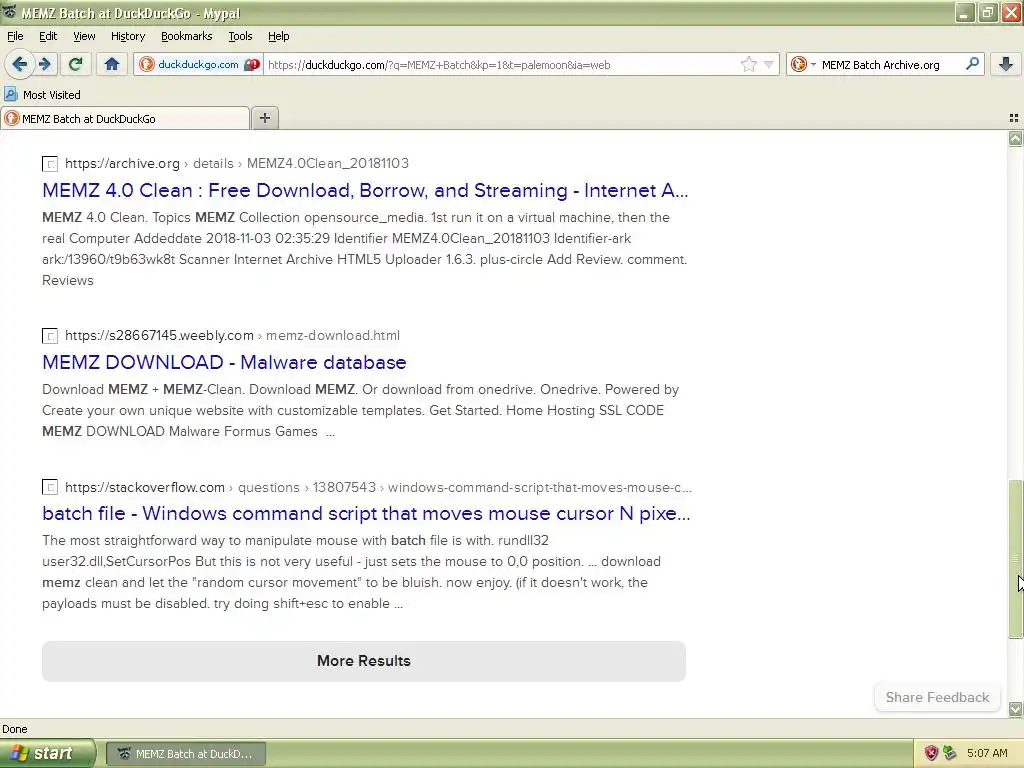Click the vertical scrollbar thumb
This screenshot has width=1024, height=768.
[x=1015, y=559]
